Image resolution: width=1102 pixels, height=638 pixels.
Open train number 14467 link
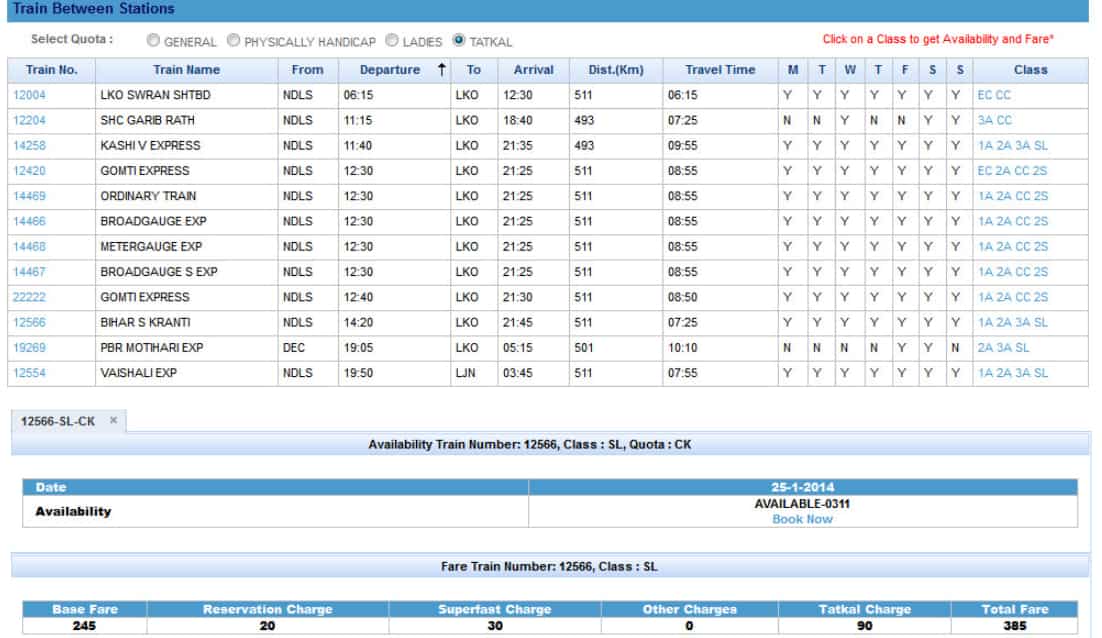coord(29,272)
